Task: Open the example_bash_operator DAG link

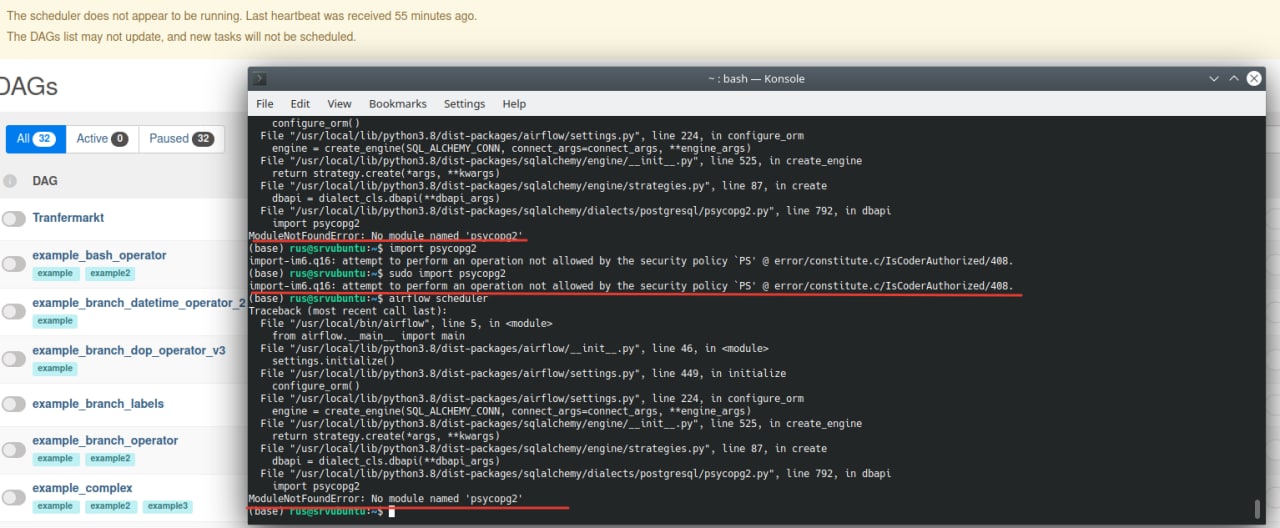Action: [x=99, y=255]
